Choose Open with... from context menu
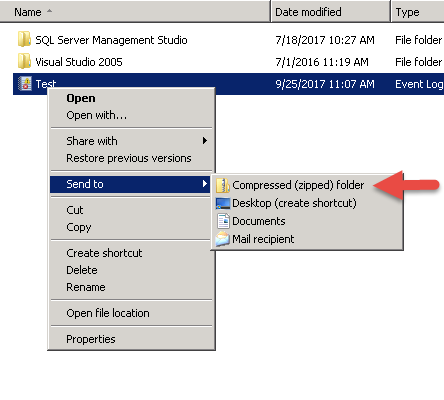Image resolution: width=444 pixels, height=400 pixels. pyautogui.click(x=97, y=115)
